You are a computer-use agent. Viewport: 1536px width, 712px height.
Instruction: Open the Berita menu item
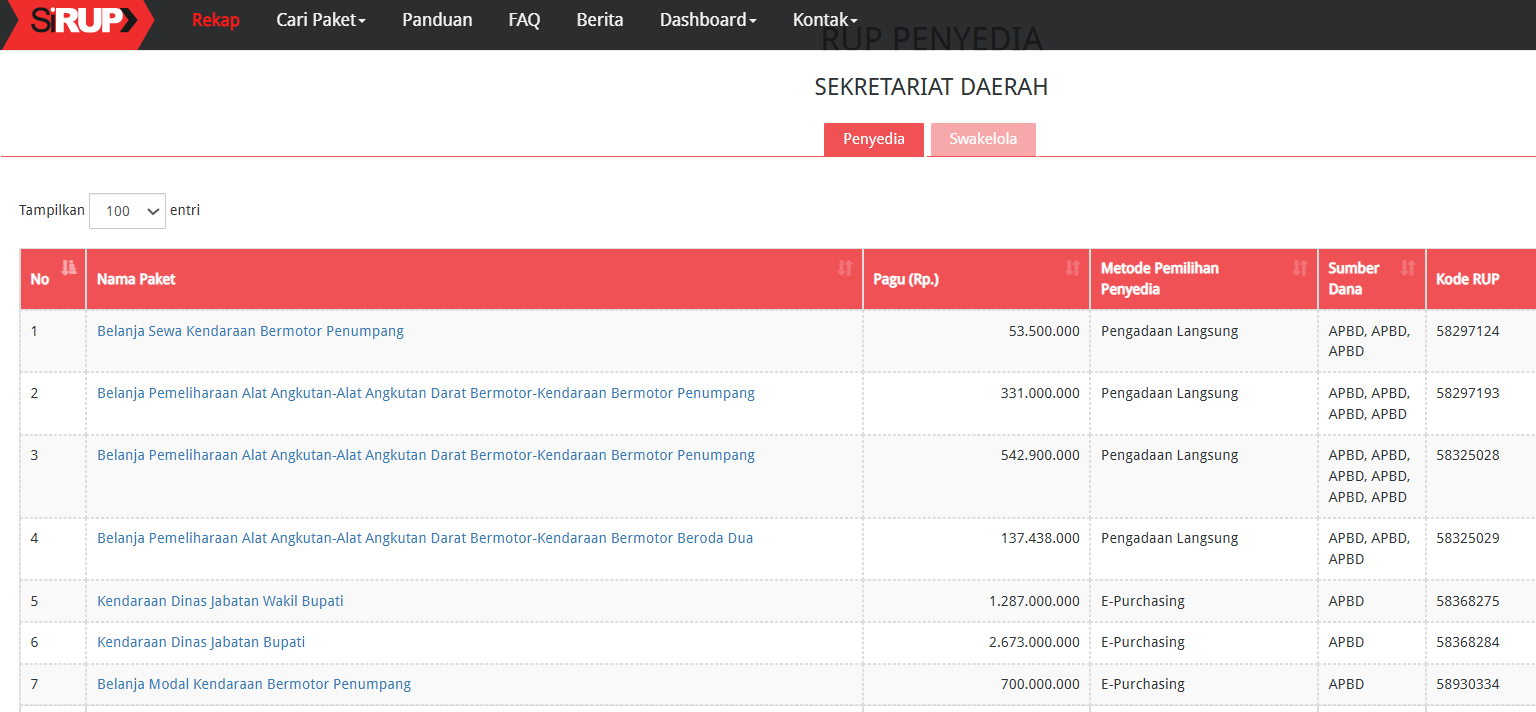(600, 20)
